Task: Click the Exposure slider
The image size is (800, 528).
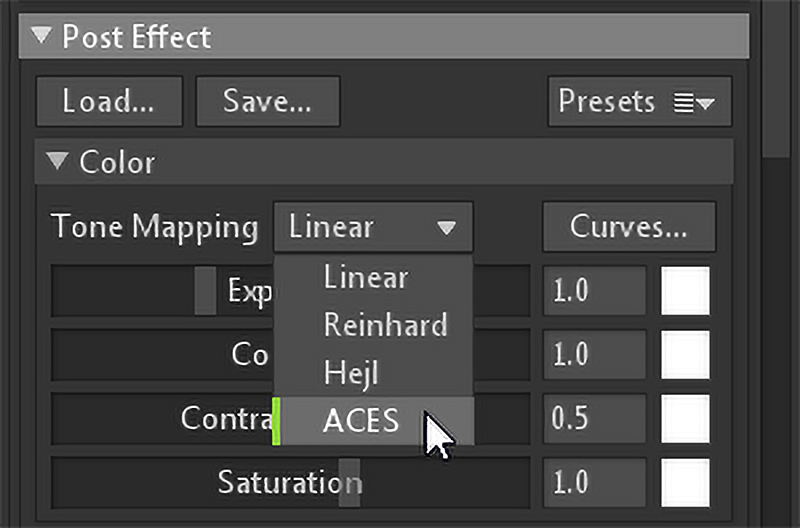Action: click(x=160, y=291)
